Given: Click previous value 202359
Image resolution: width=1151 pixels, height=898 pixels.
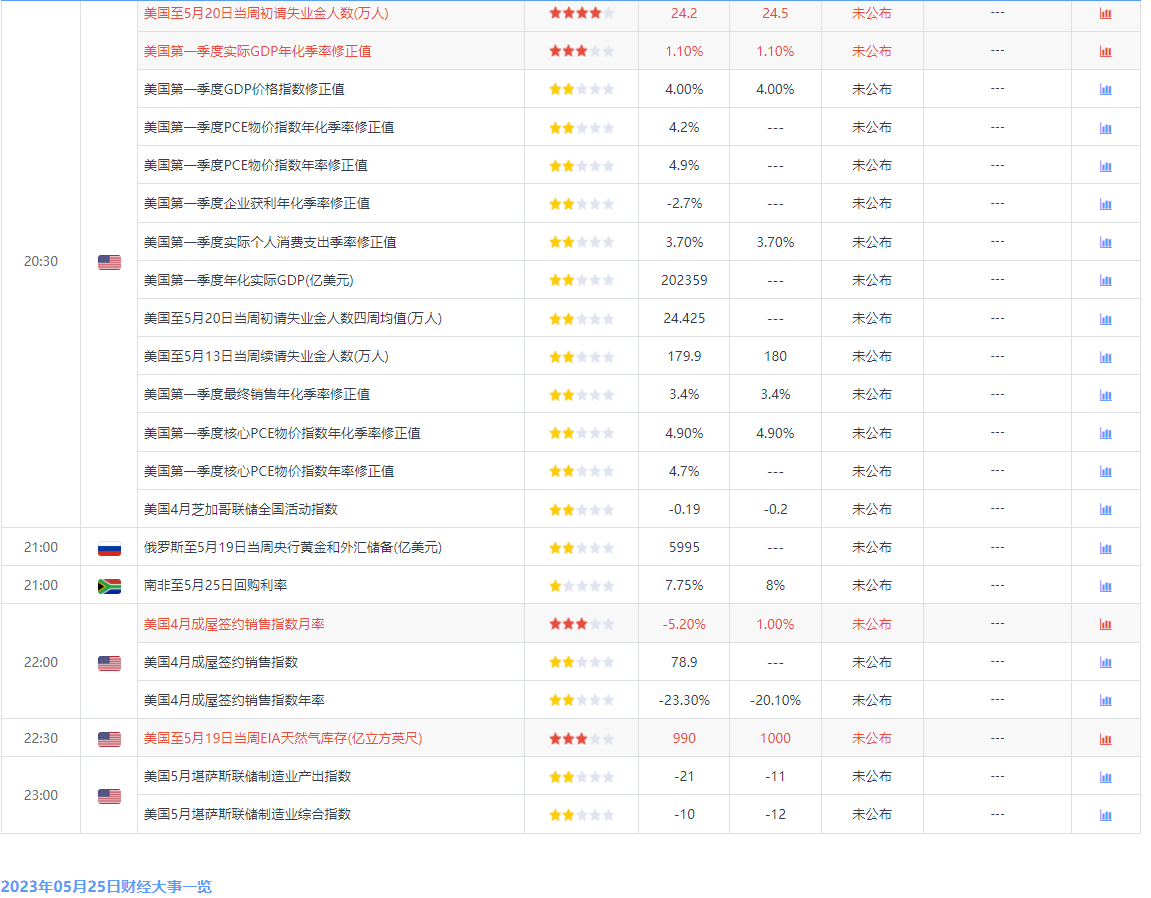Looking at the screenshot, I should pos(684,280).
